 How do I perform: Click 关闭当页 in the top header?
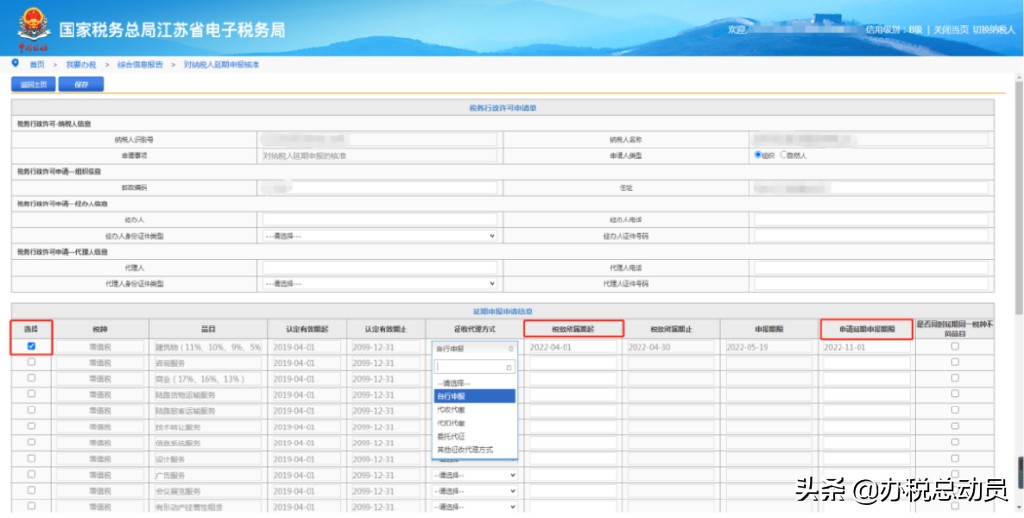pyautogui.click(x=950, y=30)
